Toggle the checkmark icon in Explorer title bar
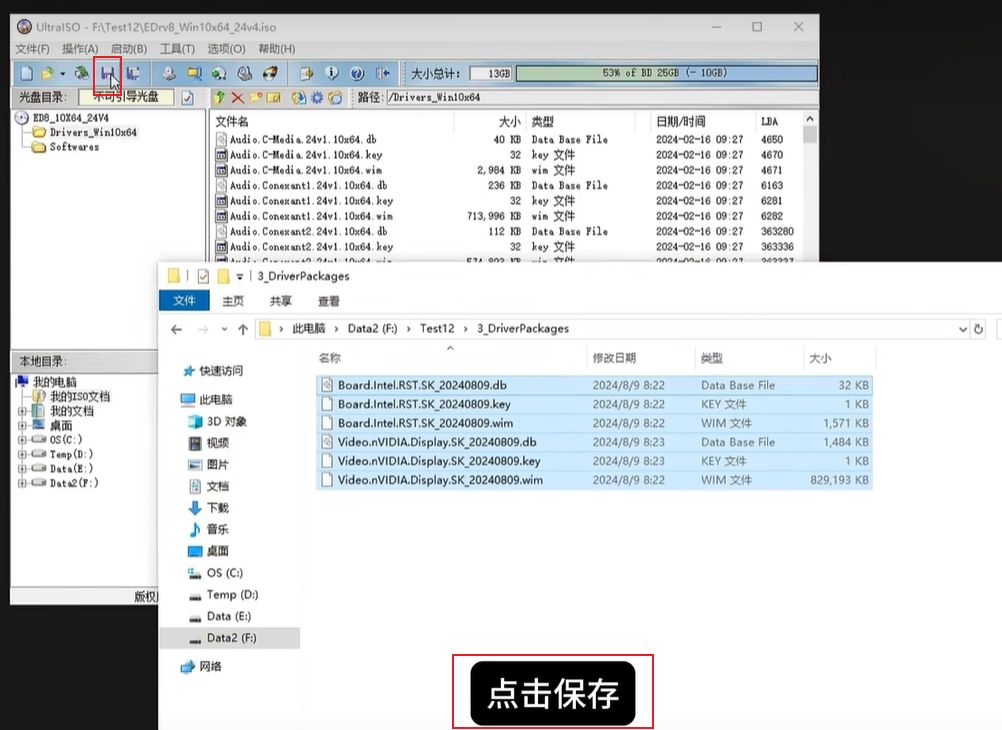 point(204,276)
